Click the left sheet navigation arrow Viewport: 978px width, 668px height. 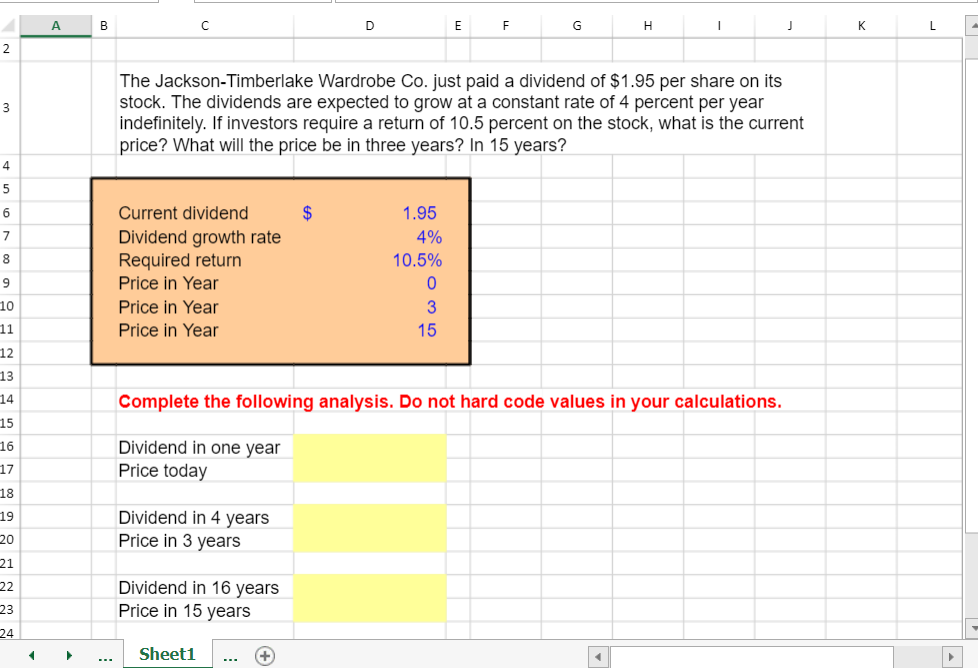31,655
